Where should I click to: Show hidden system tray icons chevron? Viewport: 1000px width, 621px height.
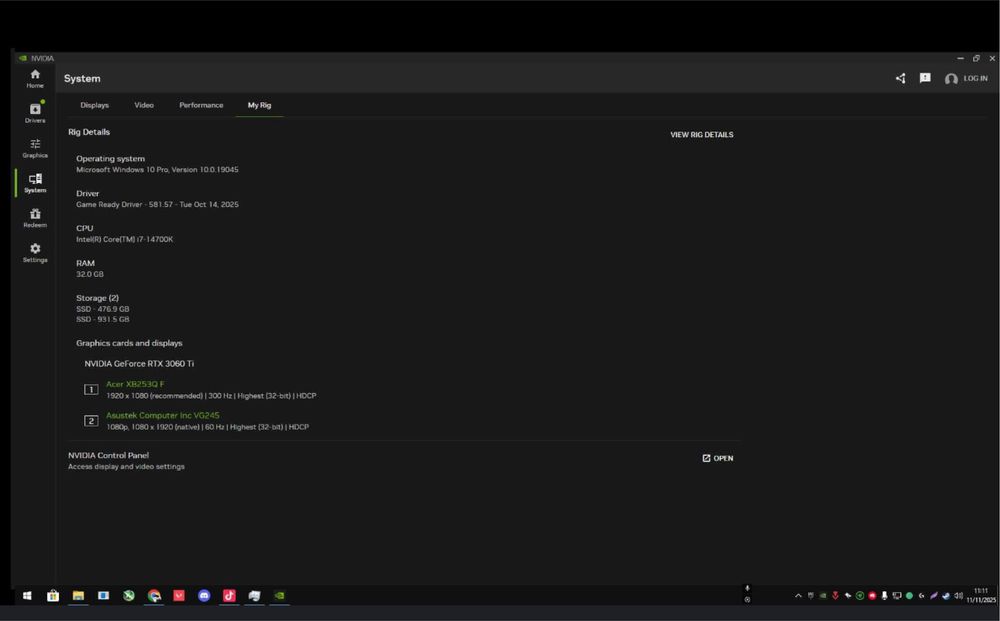click(798, 595)
